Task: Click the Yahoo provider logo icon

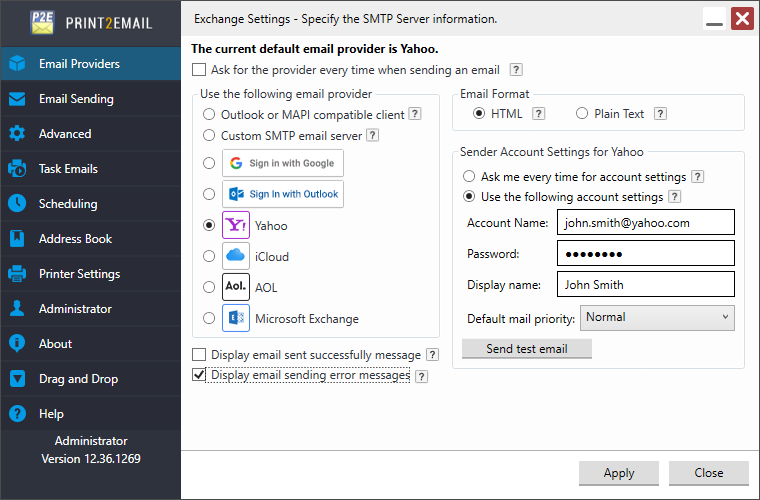Action: pyautogui.click(x=236, y=225)
